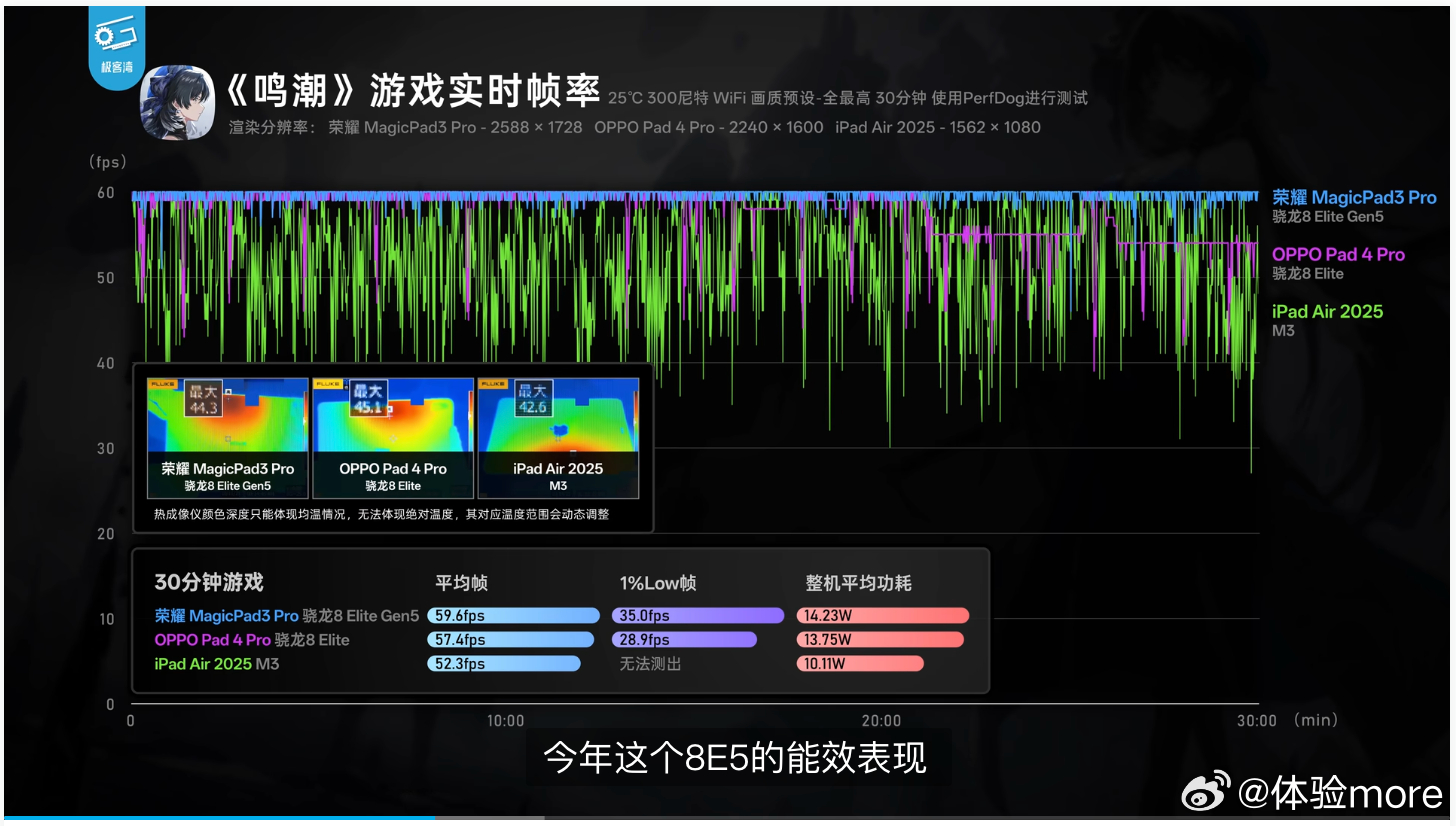Select the 57.4fps average frame value

[460, 640]
